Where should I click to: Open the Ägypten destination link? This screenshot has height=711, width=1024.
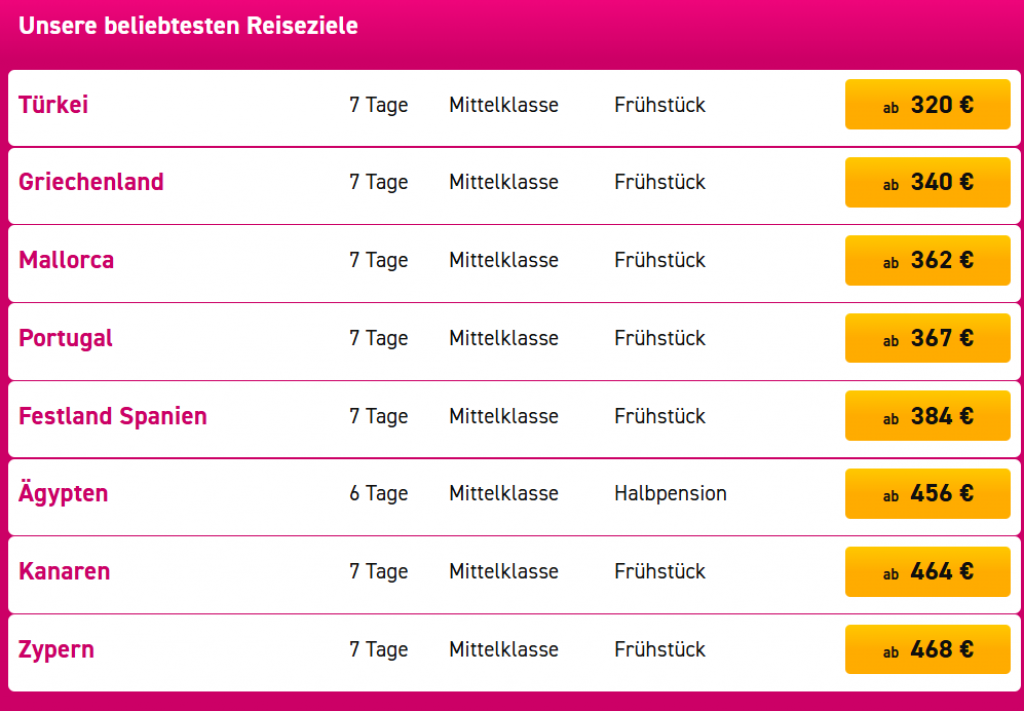click(63, 493)
